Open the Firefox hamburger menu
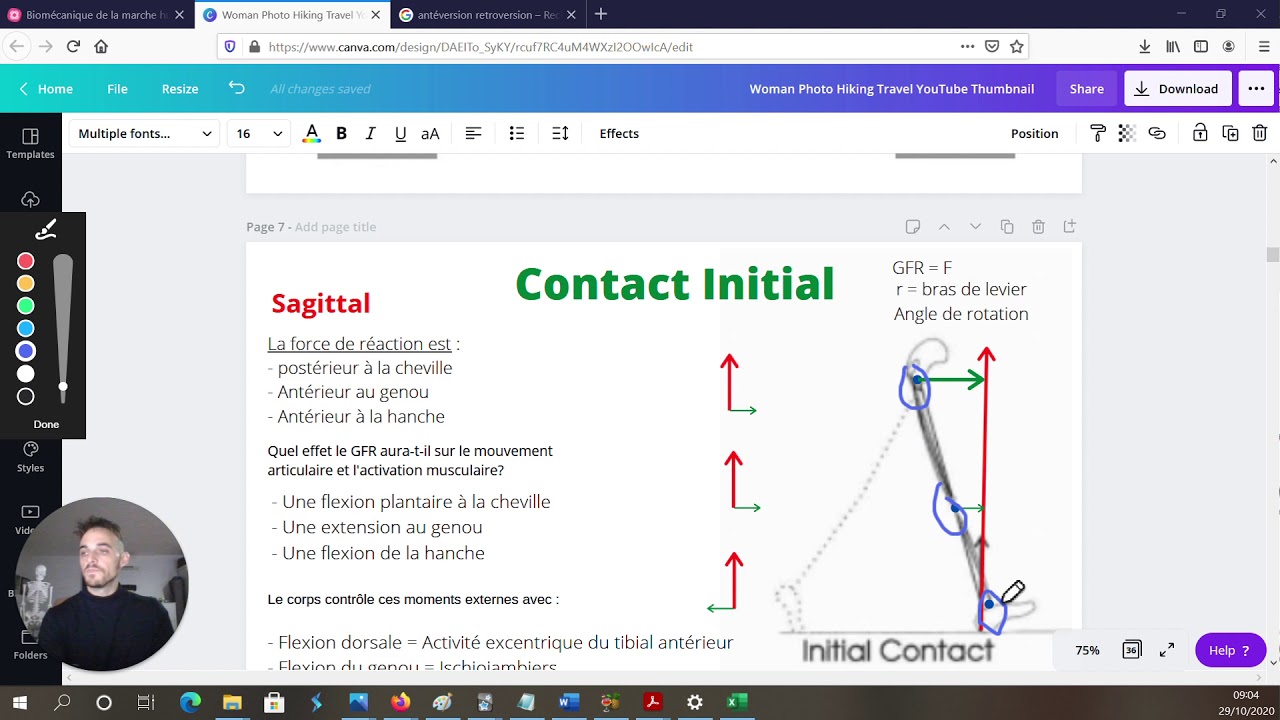The image size is (1280, 720). click(1263, 46)
